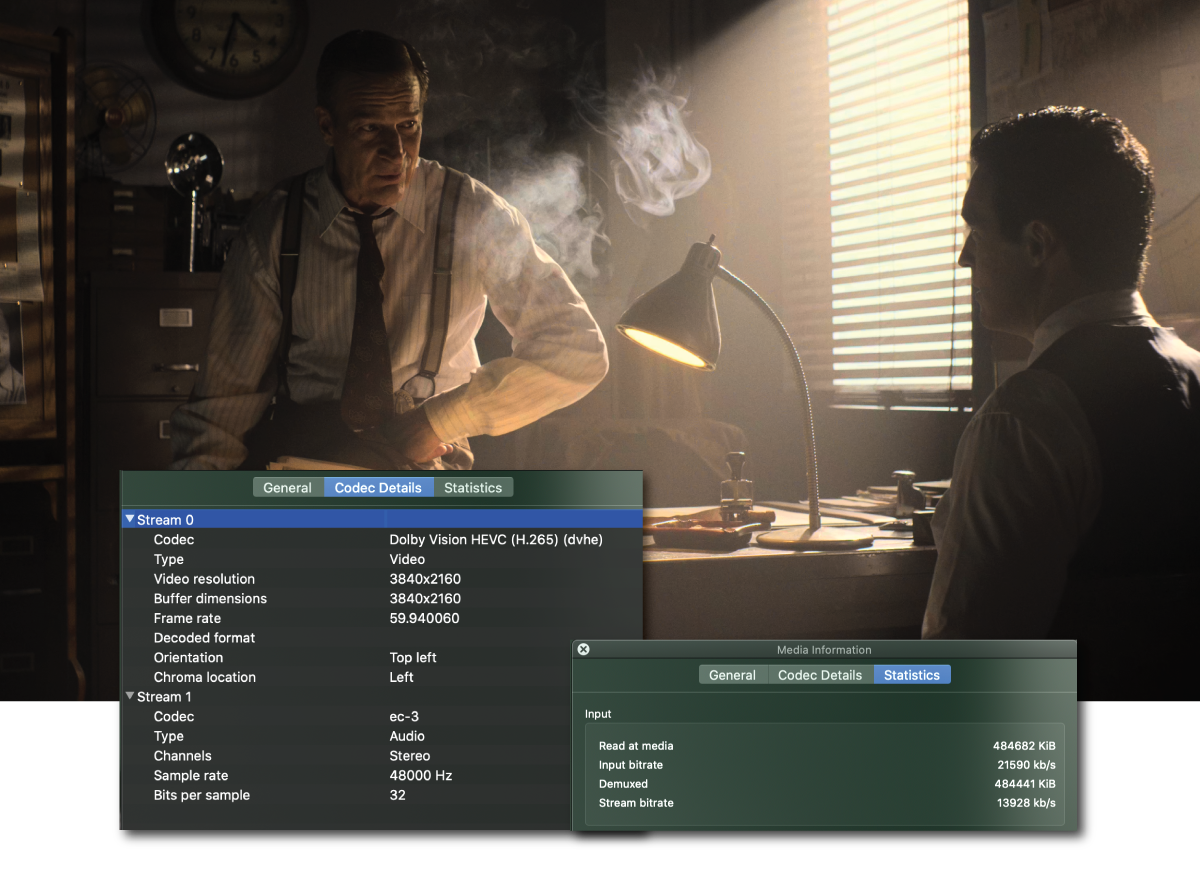Close the Media Information window
Screen dimensions: 1200x870
(x=584, y=649)
